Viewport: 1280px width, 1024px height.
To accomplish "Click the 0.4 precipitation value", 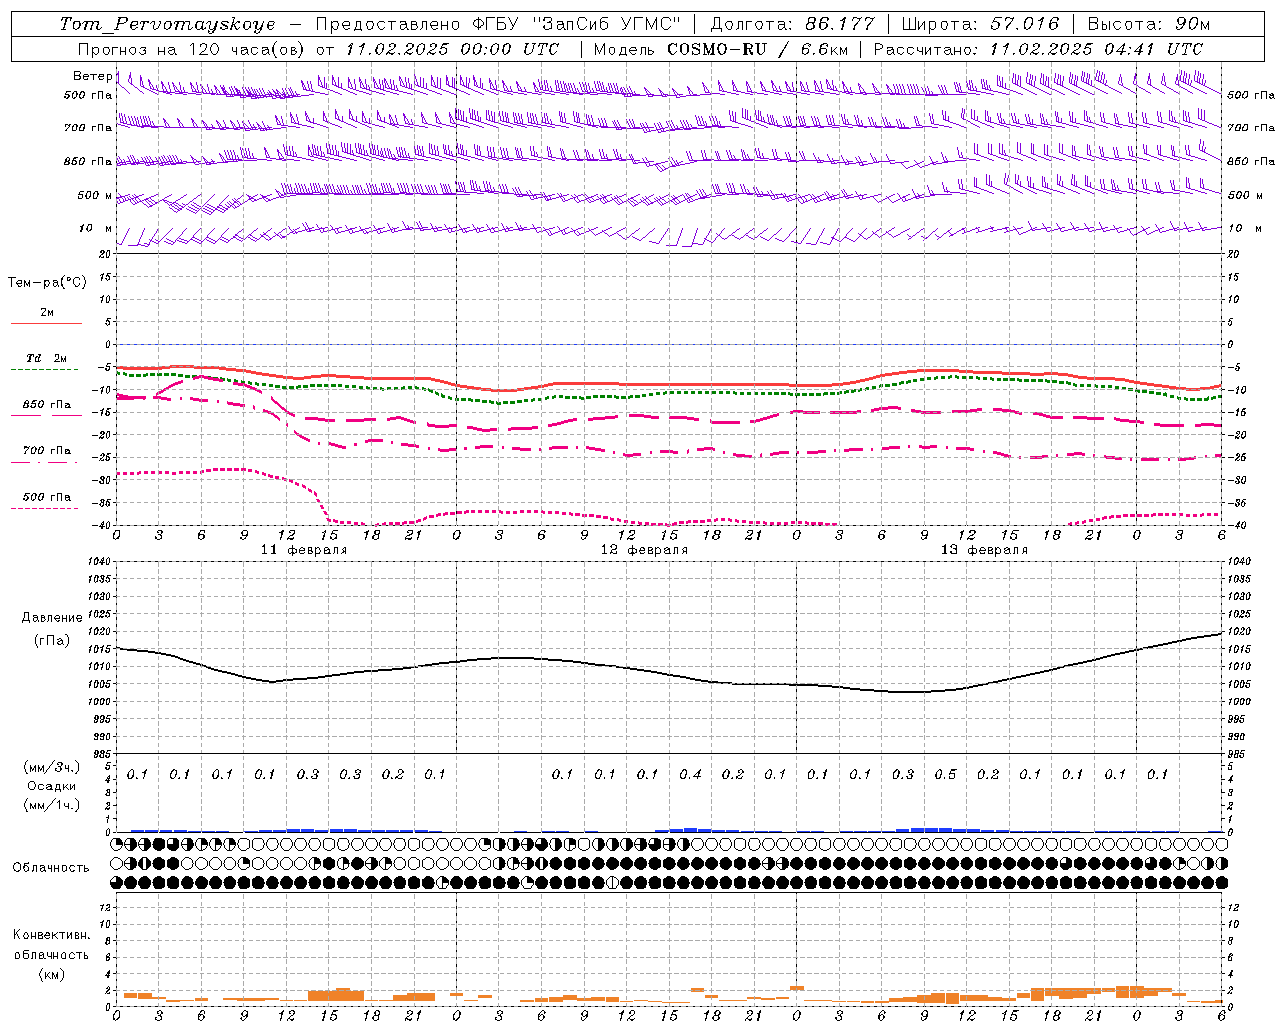I will point(690,774).
